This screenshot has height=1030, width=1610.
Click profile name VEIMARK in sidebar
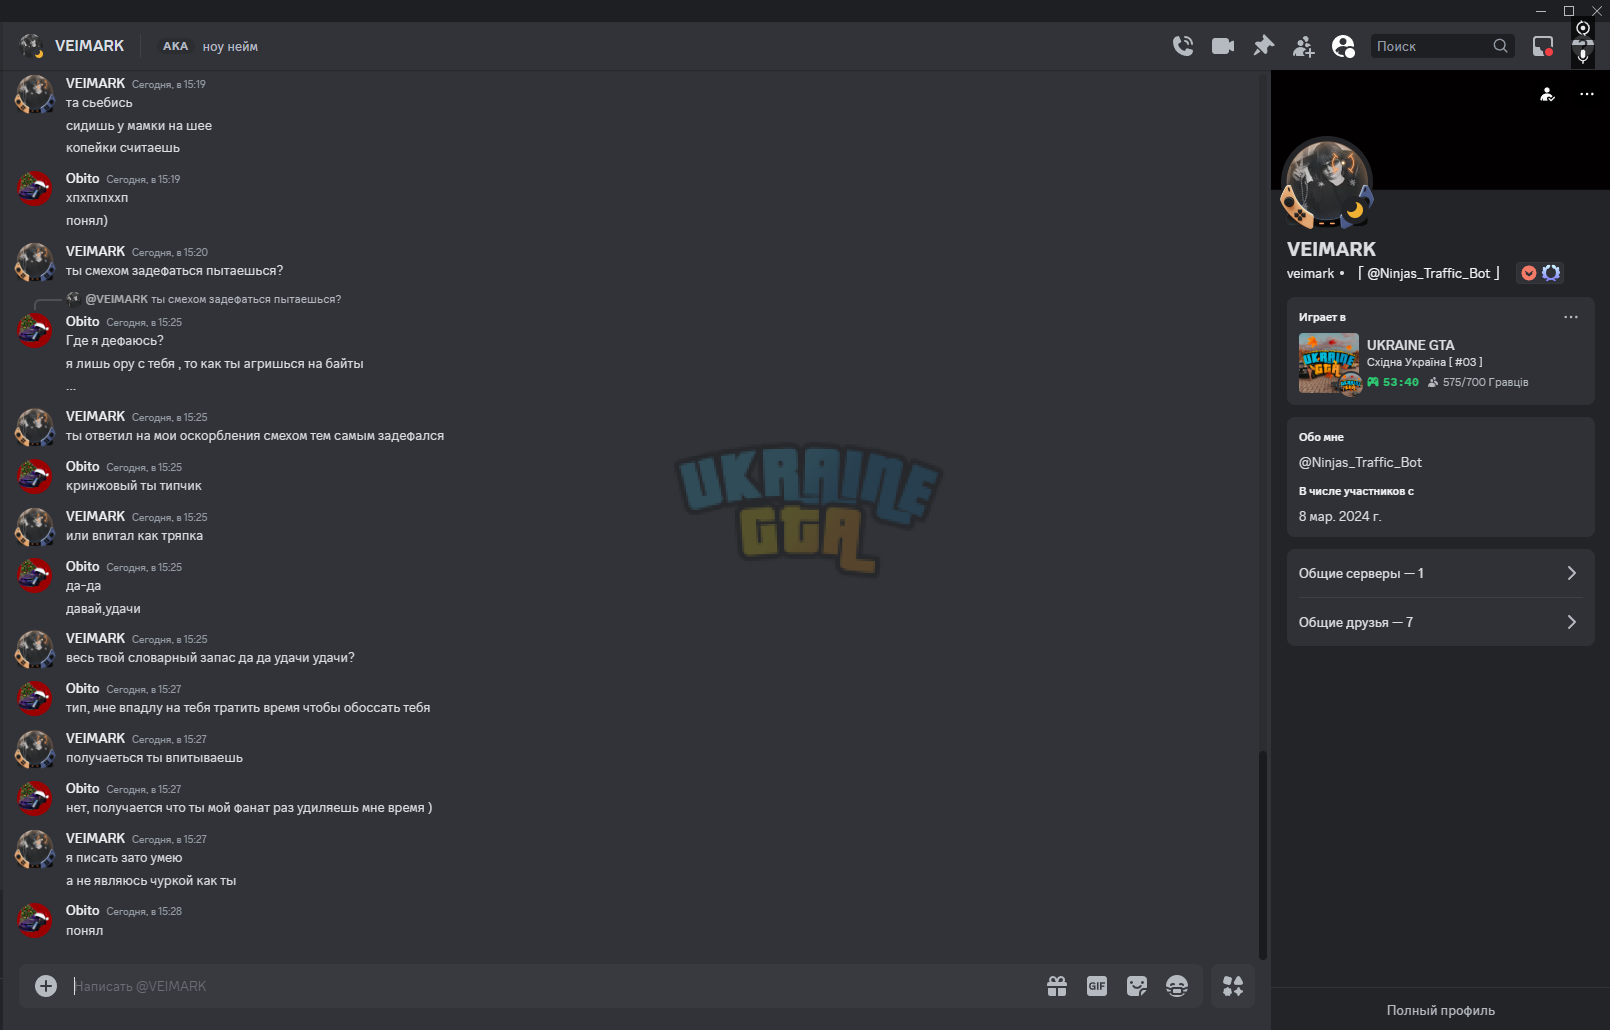click(1331, 249)
